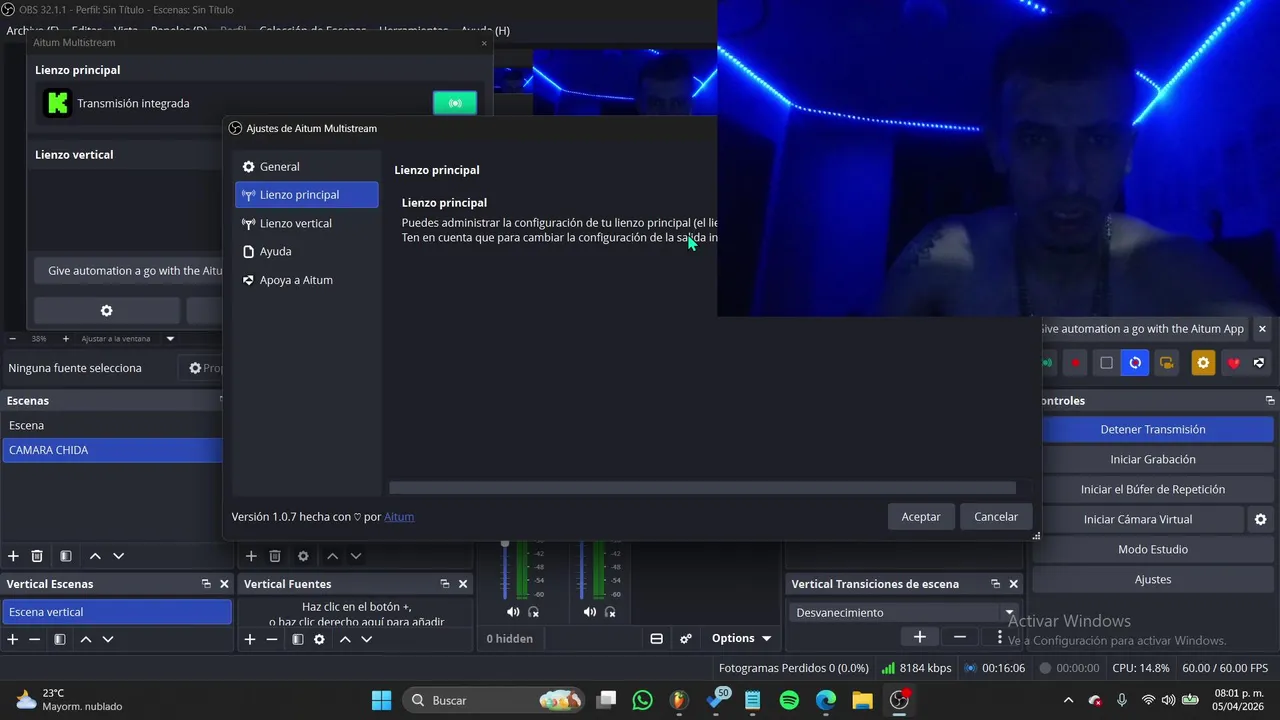
Task: Click the 0 hidden mixer label
Action: tap(510, 638)
